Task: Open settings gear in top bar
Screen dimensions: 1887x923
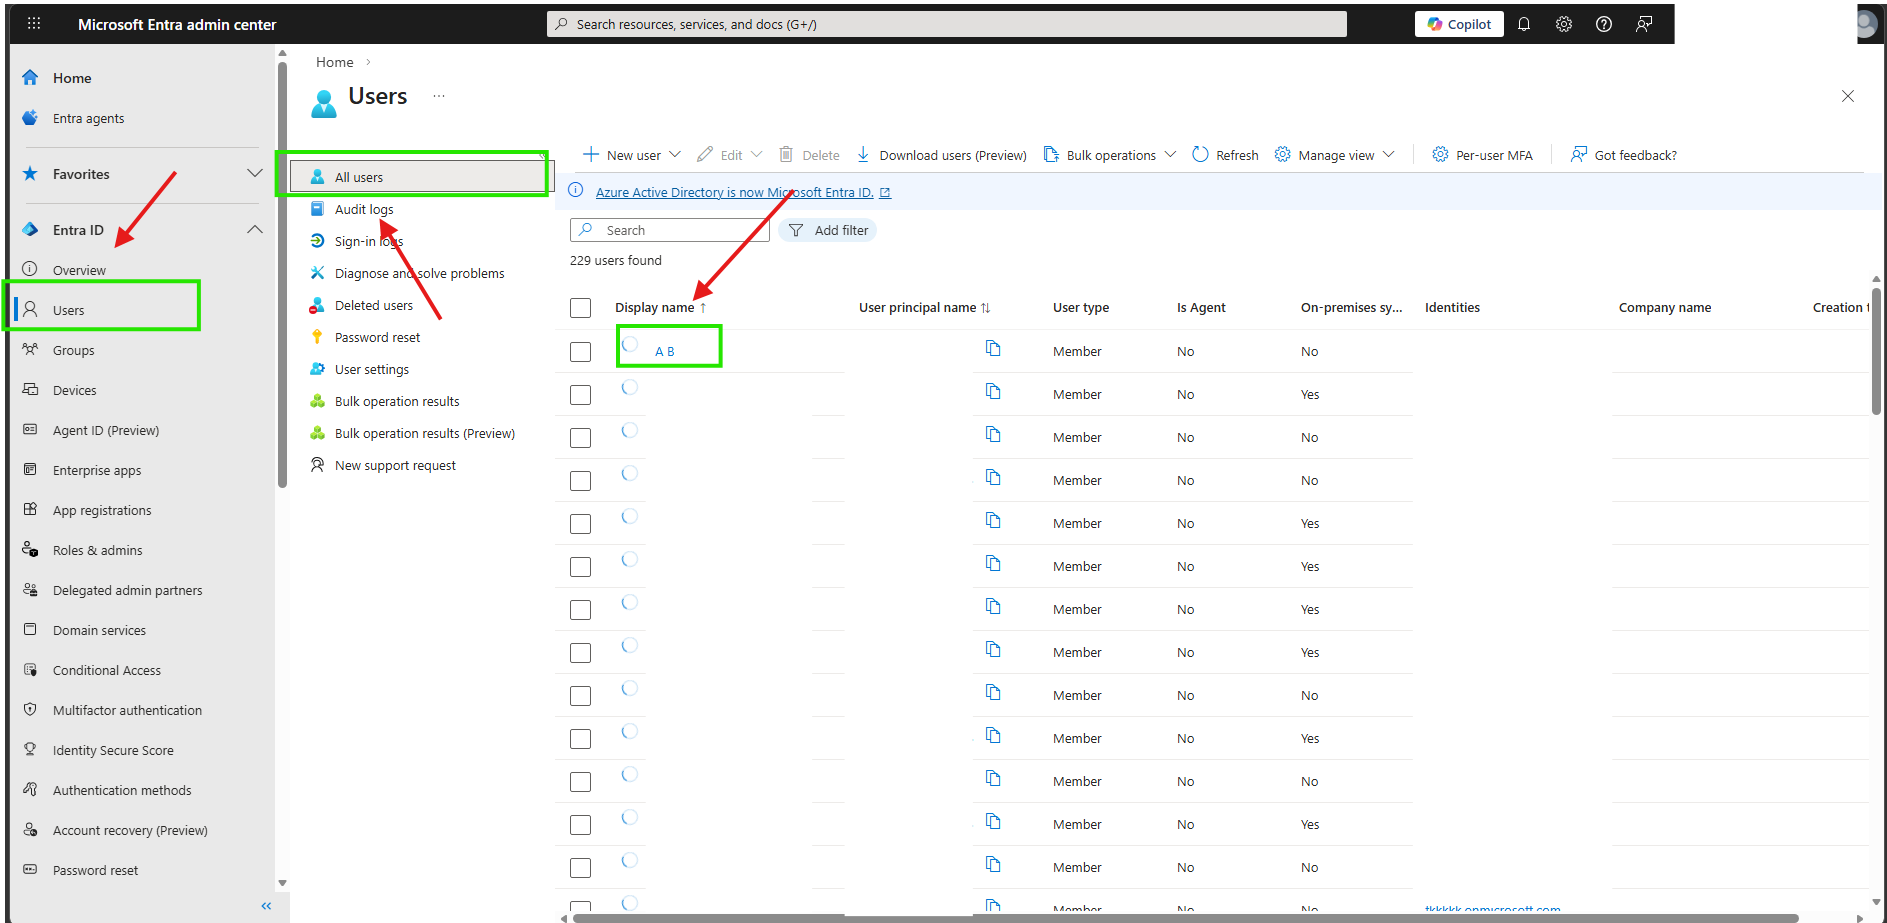Action: pos(1564,24)
